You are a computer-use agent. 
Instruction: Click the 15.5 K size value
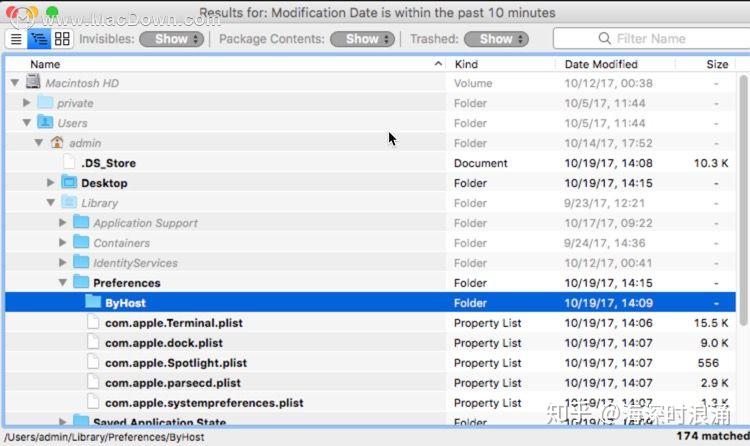coord(711,323)
